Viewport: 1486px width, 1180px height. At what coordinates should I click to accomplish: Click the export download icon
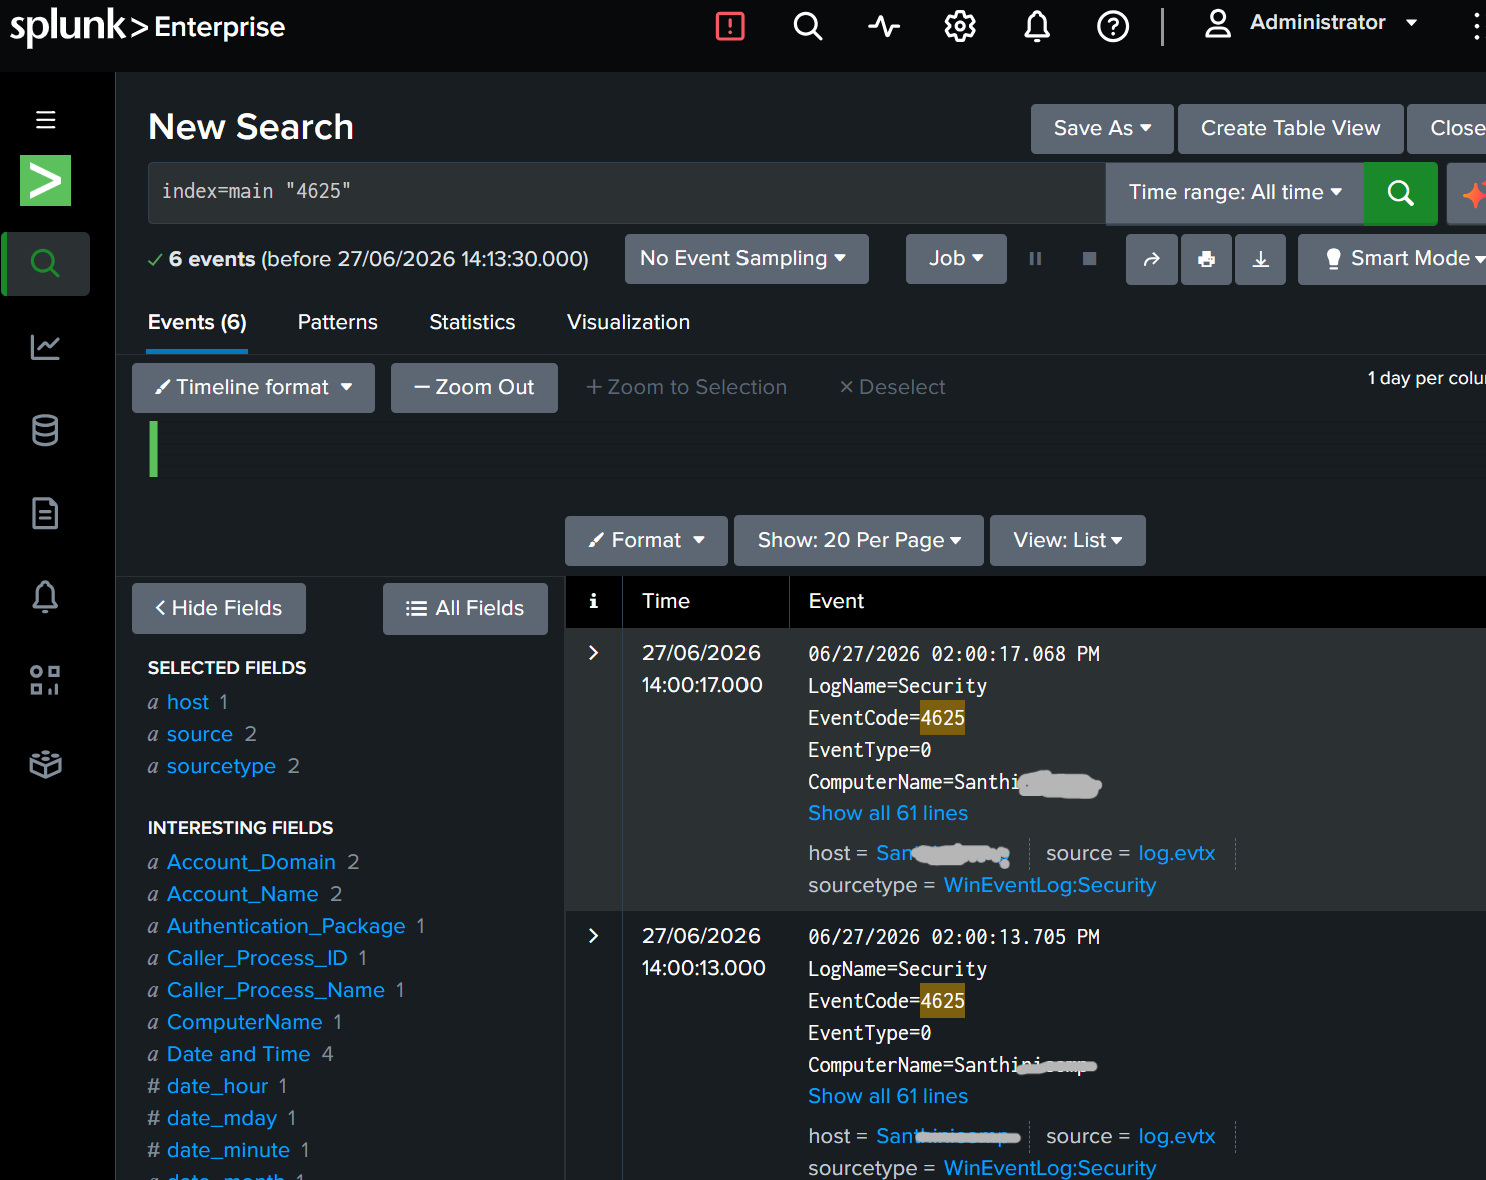pos(1260,259)
